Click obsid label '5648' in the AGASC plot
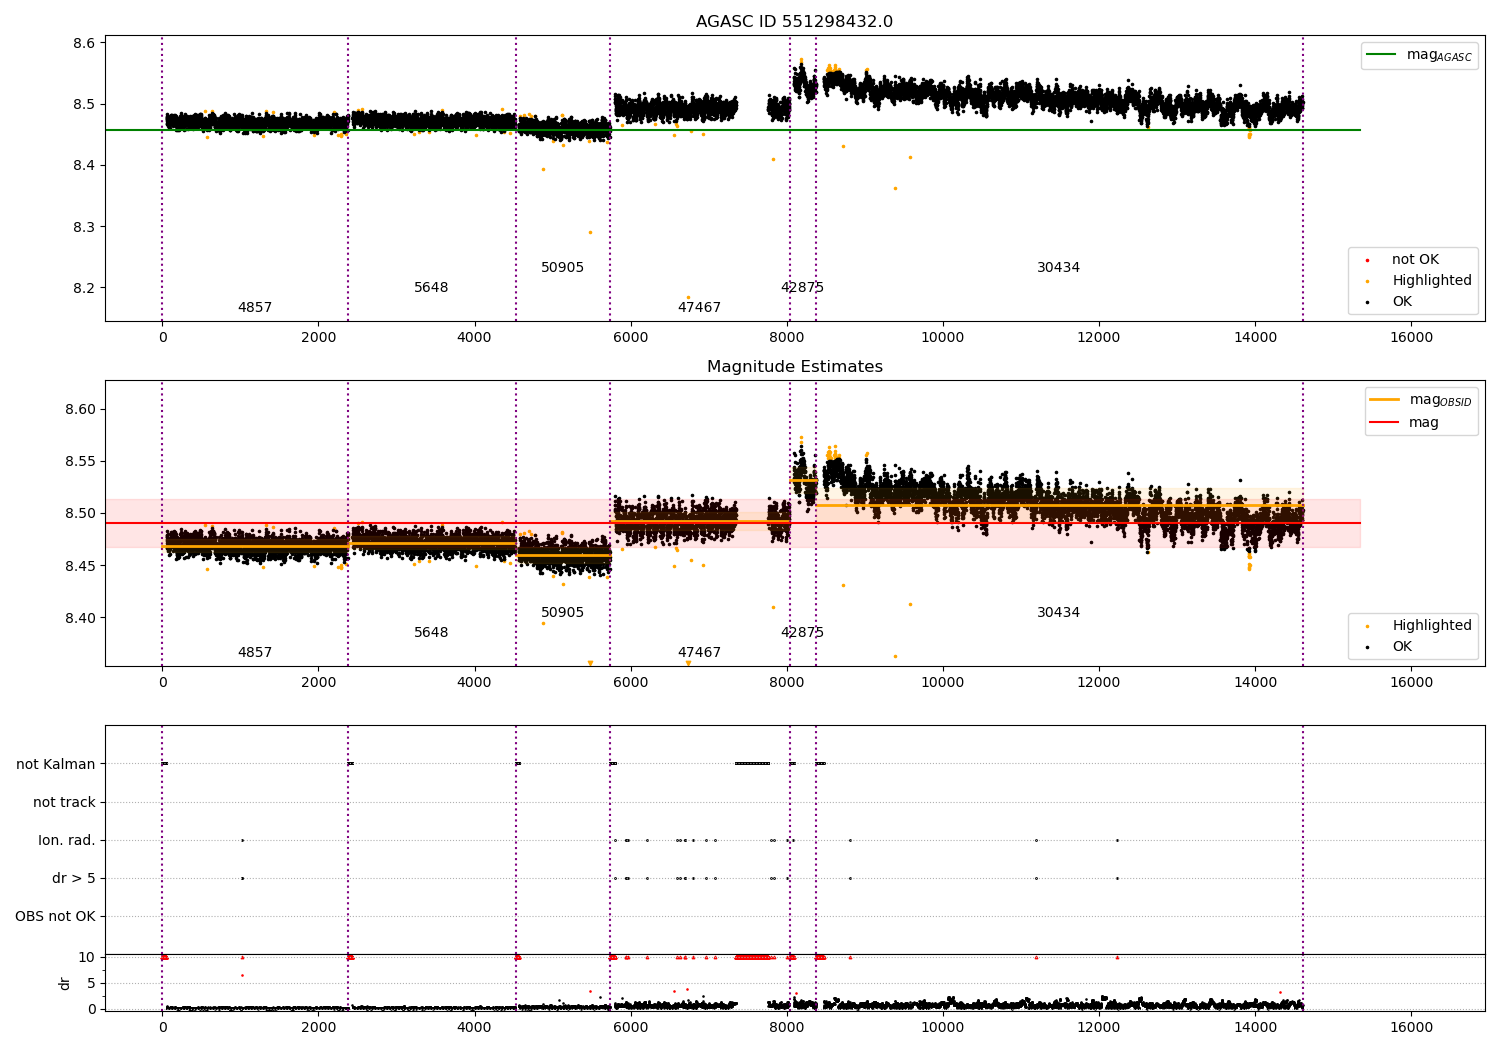 (431, 288)
